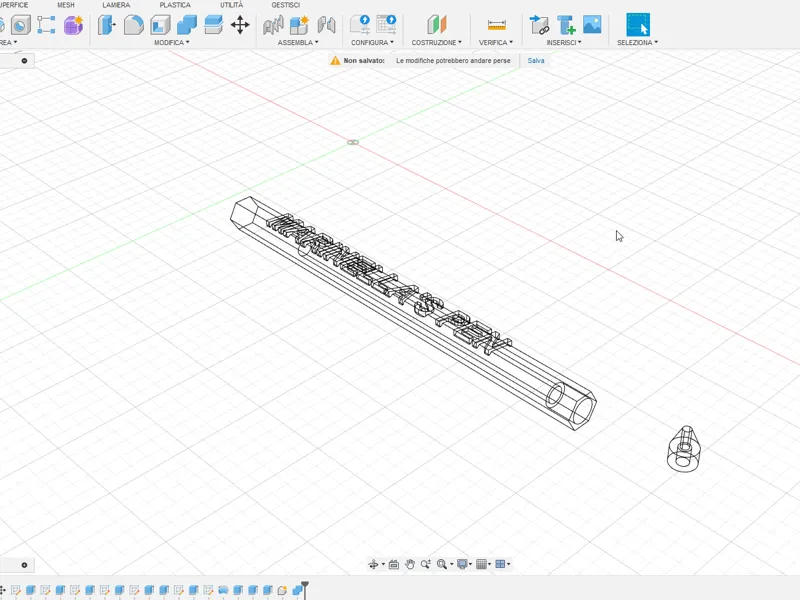Toggle the bottom-left comments panel button

point(24,565)
